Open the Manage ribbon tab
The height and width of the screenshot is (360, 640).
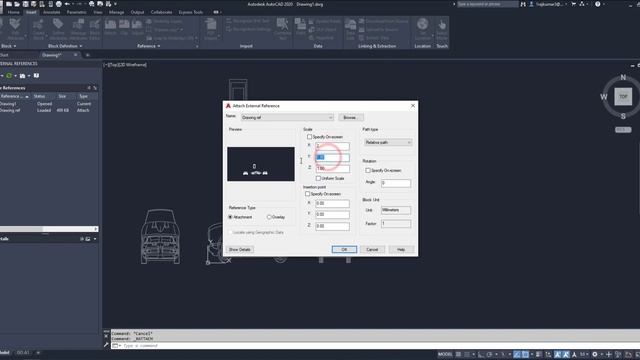[x=116, y=12]
